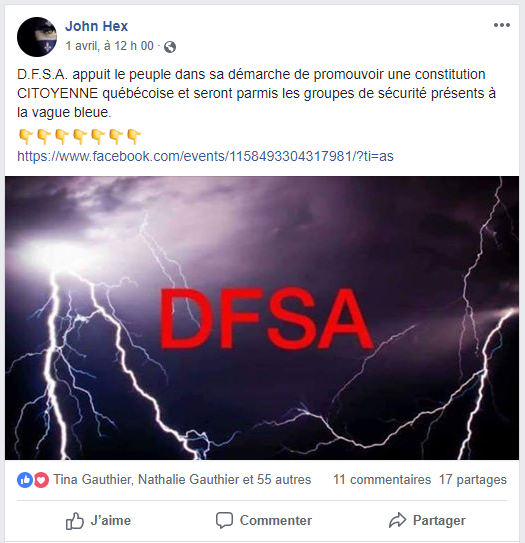Click the red heart reaction icon
This screenshot has width=525, height=543.
click(x=41, y=480)
